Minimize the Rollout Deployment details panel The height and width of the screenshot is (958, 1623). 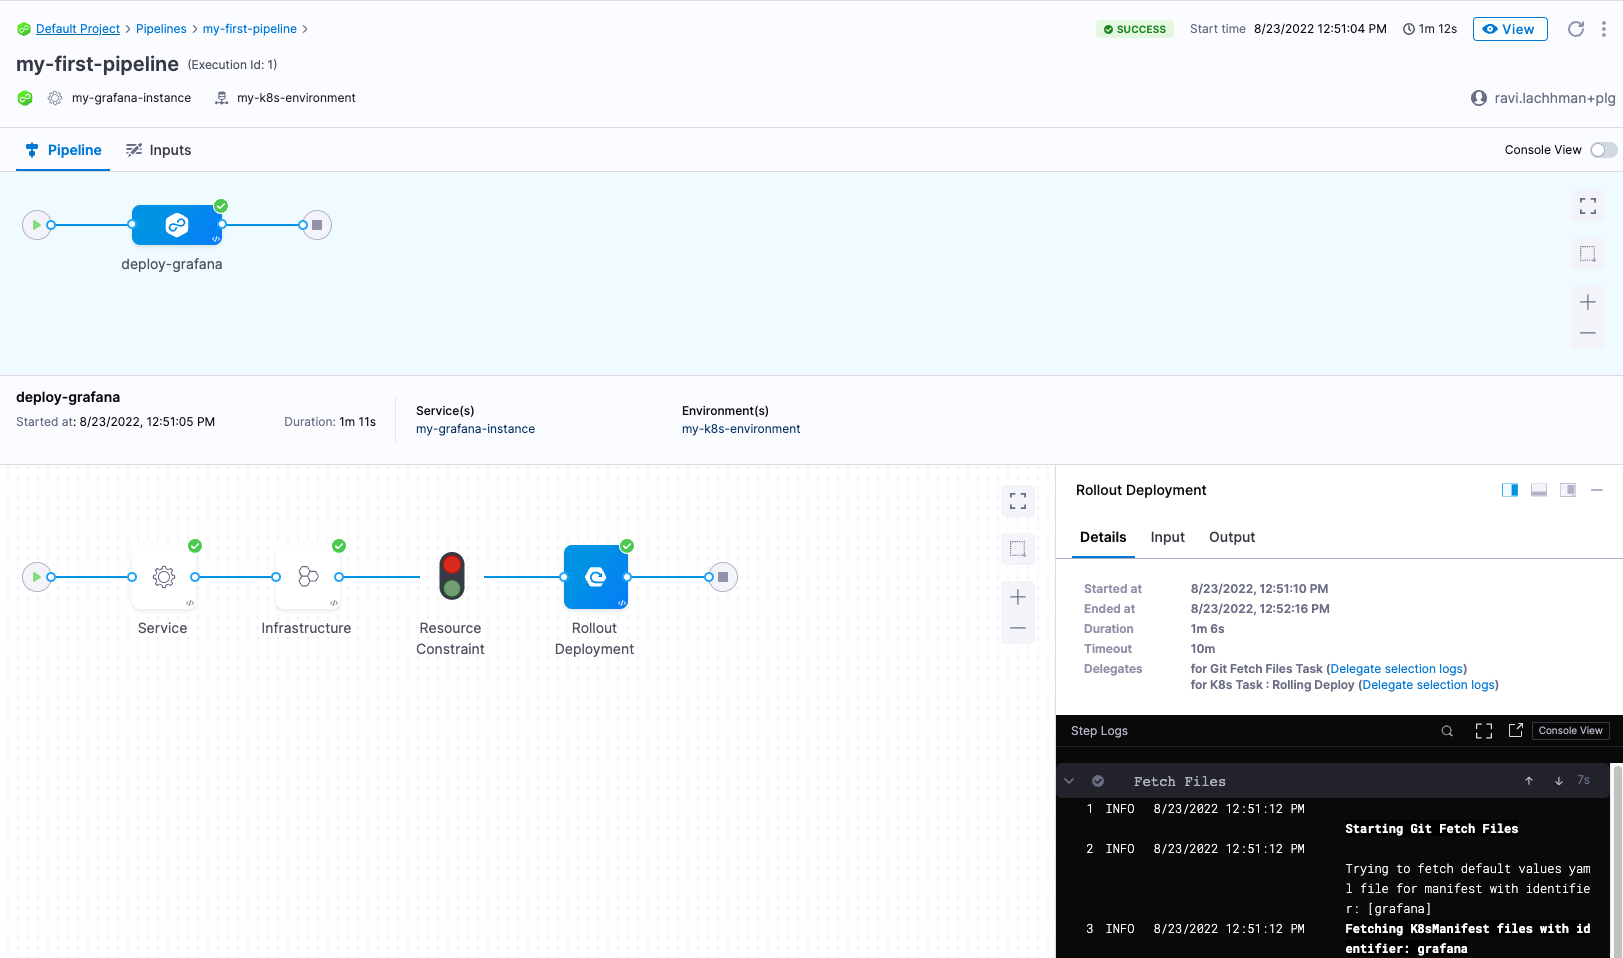[x=1597, y=490]
